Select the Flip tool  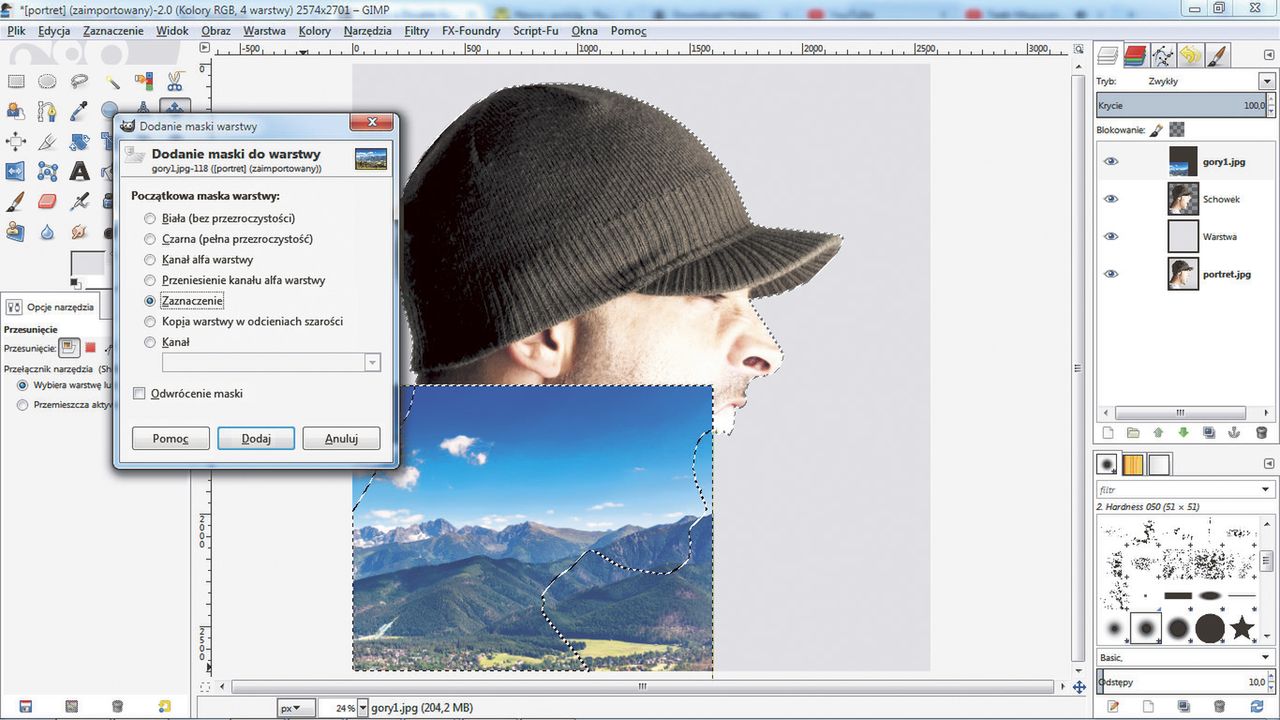coord(16,171)
